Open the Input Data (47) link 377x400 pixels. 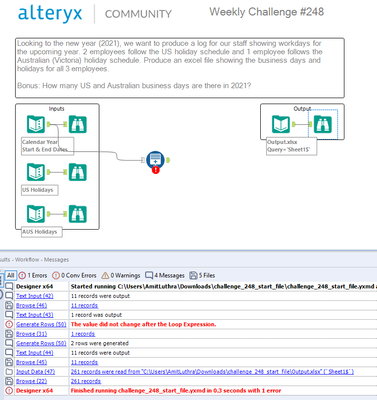tap(35, 372)
